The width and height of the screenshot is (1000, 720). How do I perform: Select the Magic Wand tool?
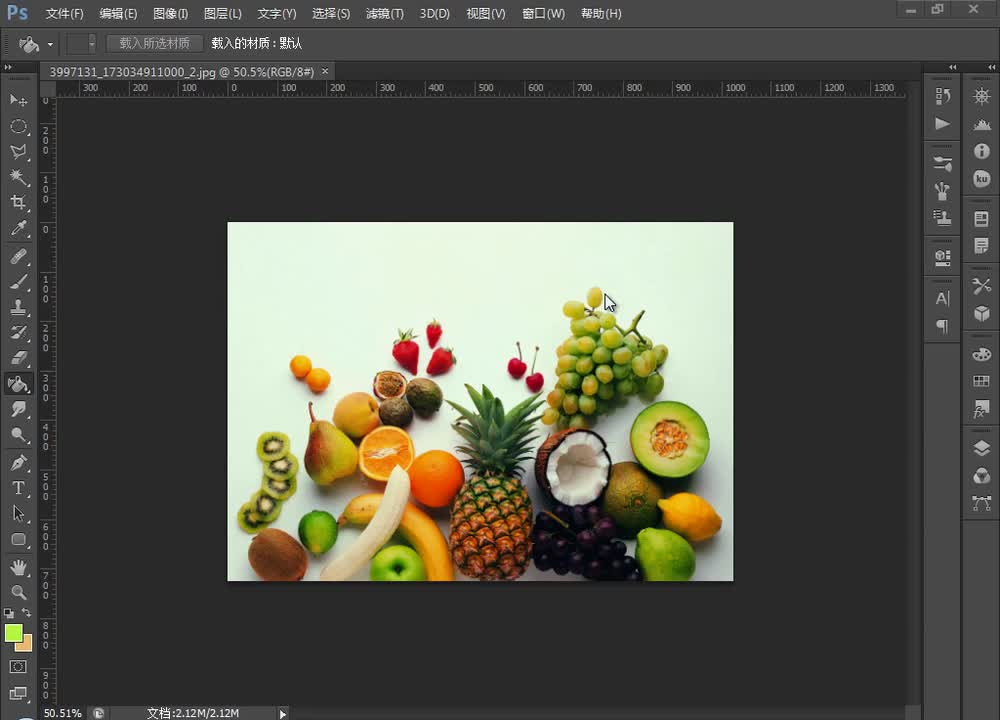click(x=18, y=177)
